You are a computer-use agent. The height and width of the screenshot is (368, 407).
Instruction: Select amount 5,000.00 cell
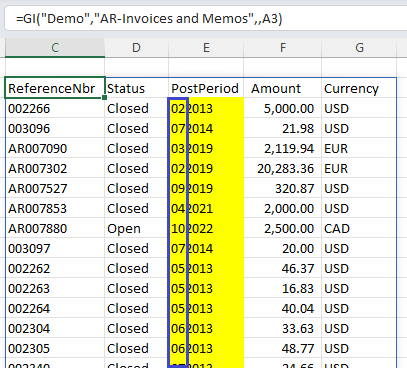(x=283, y=108)
